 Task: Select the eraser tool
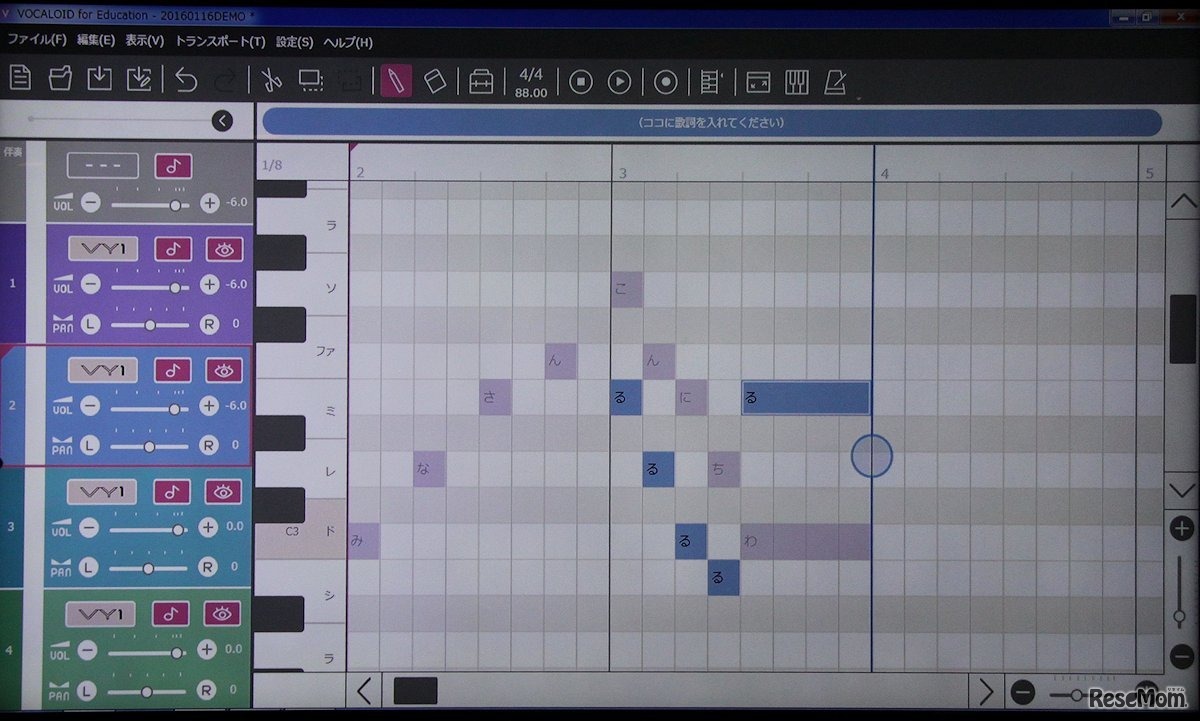pyautogui.click(x=435, y=81)
